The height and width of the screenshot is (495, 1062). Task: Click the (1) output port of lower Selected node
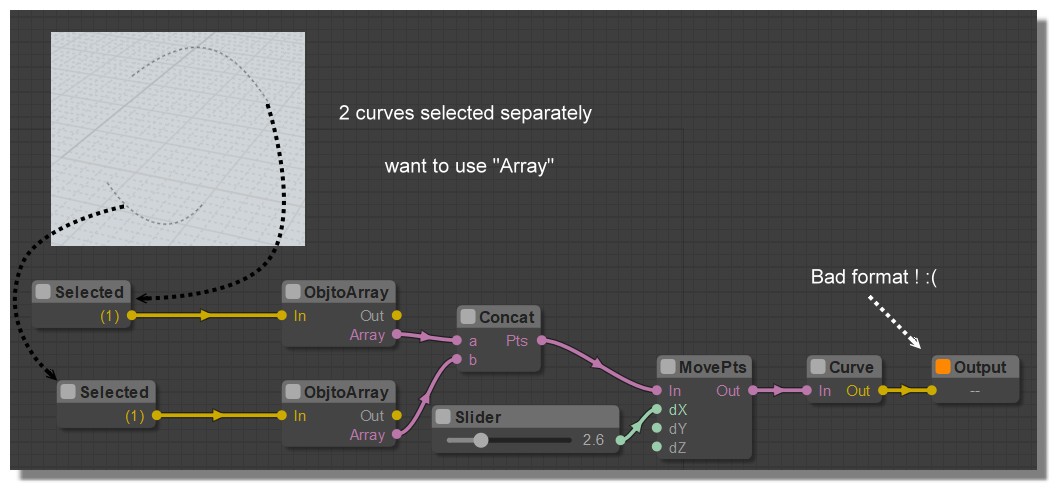156,416
